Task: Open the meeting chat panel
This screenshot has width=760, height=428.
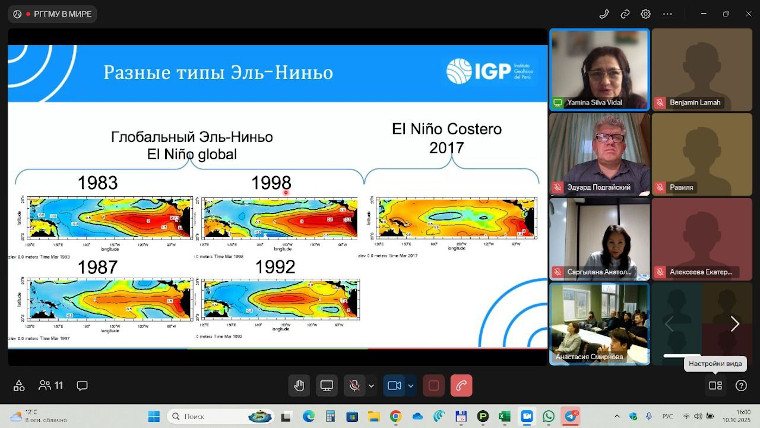Action: click(82, 385)
